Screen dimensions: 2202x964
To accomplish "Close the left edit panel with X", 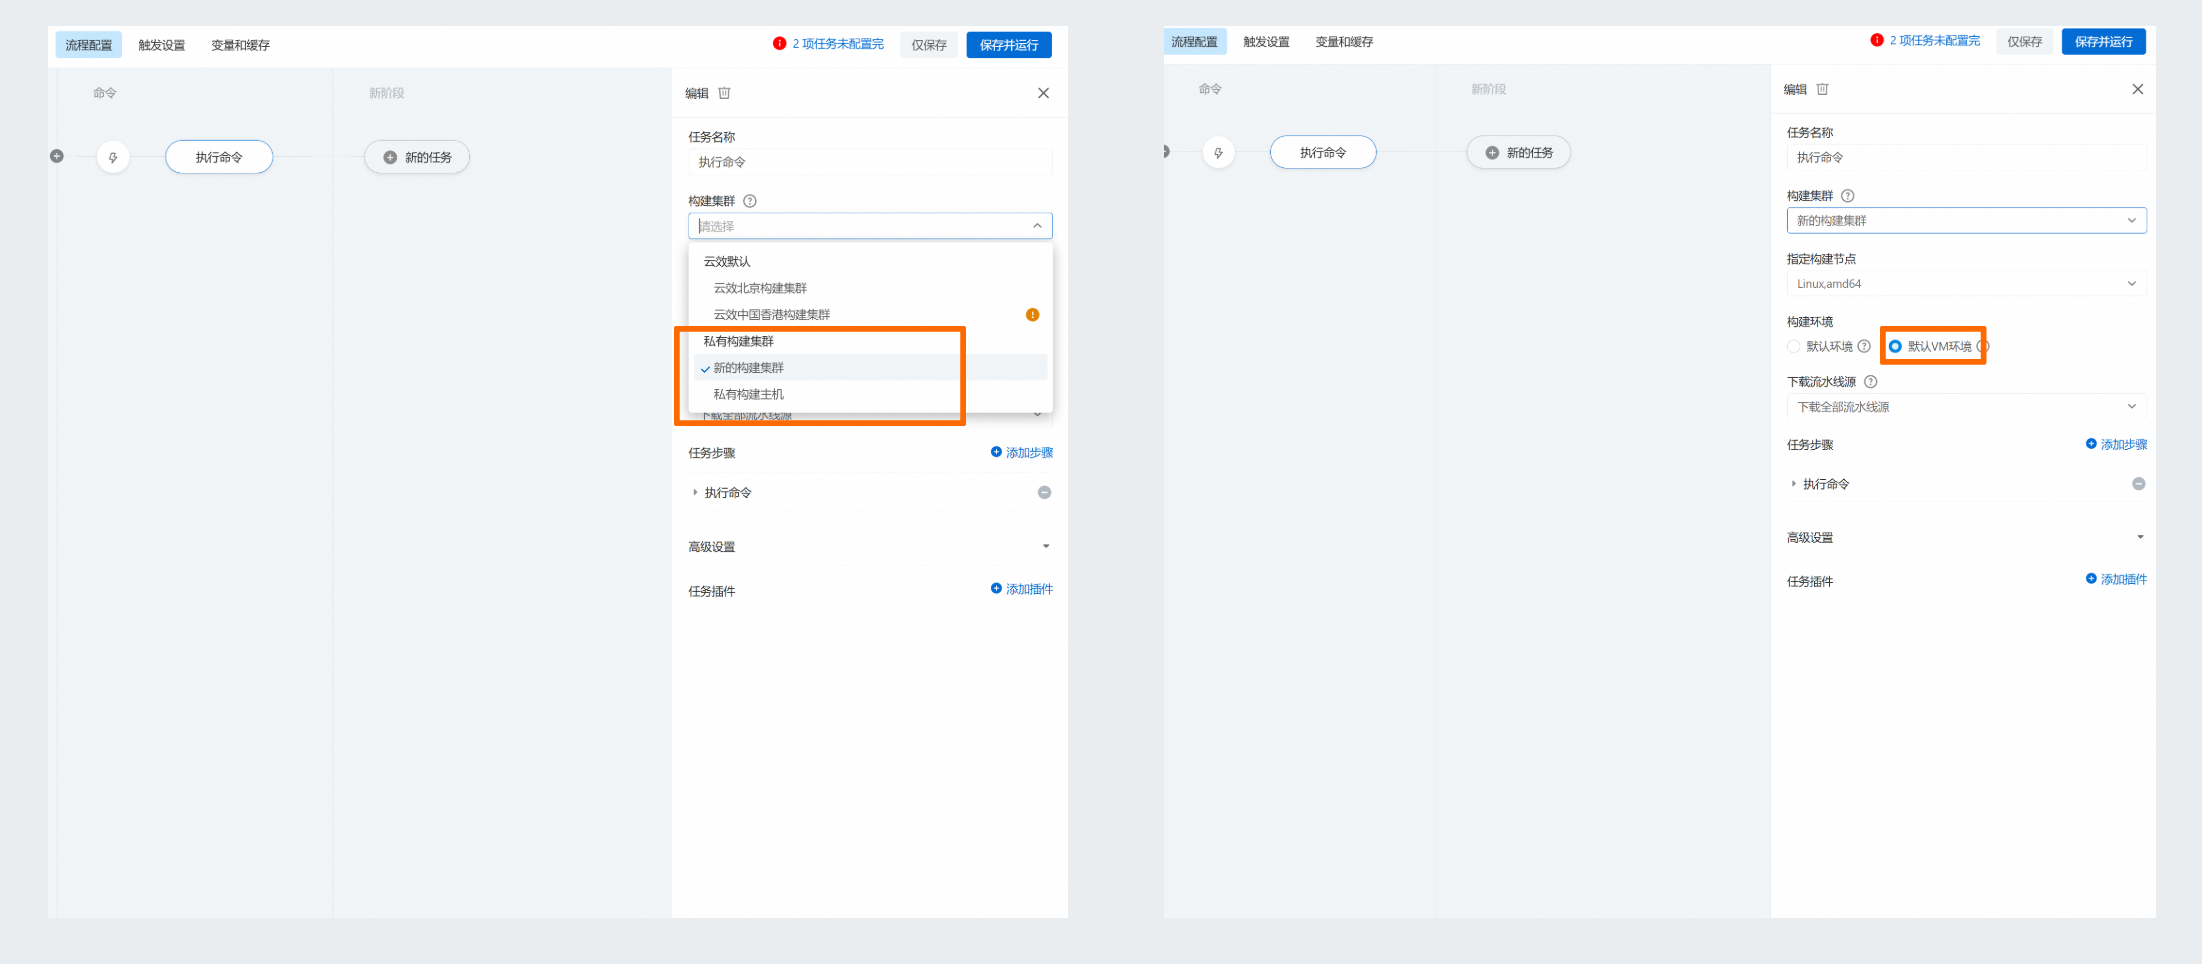I will 1043,93.
